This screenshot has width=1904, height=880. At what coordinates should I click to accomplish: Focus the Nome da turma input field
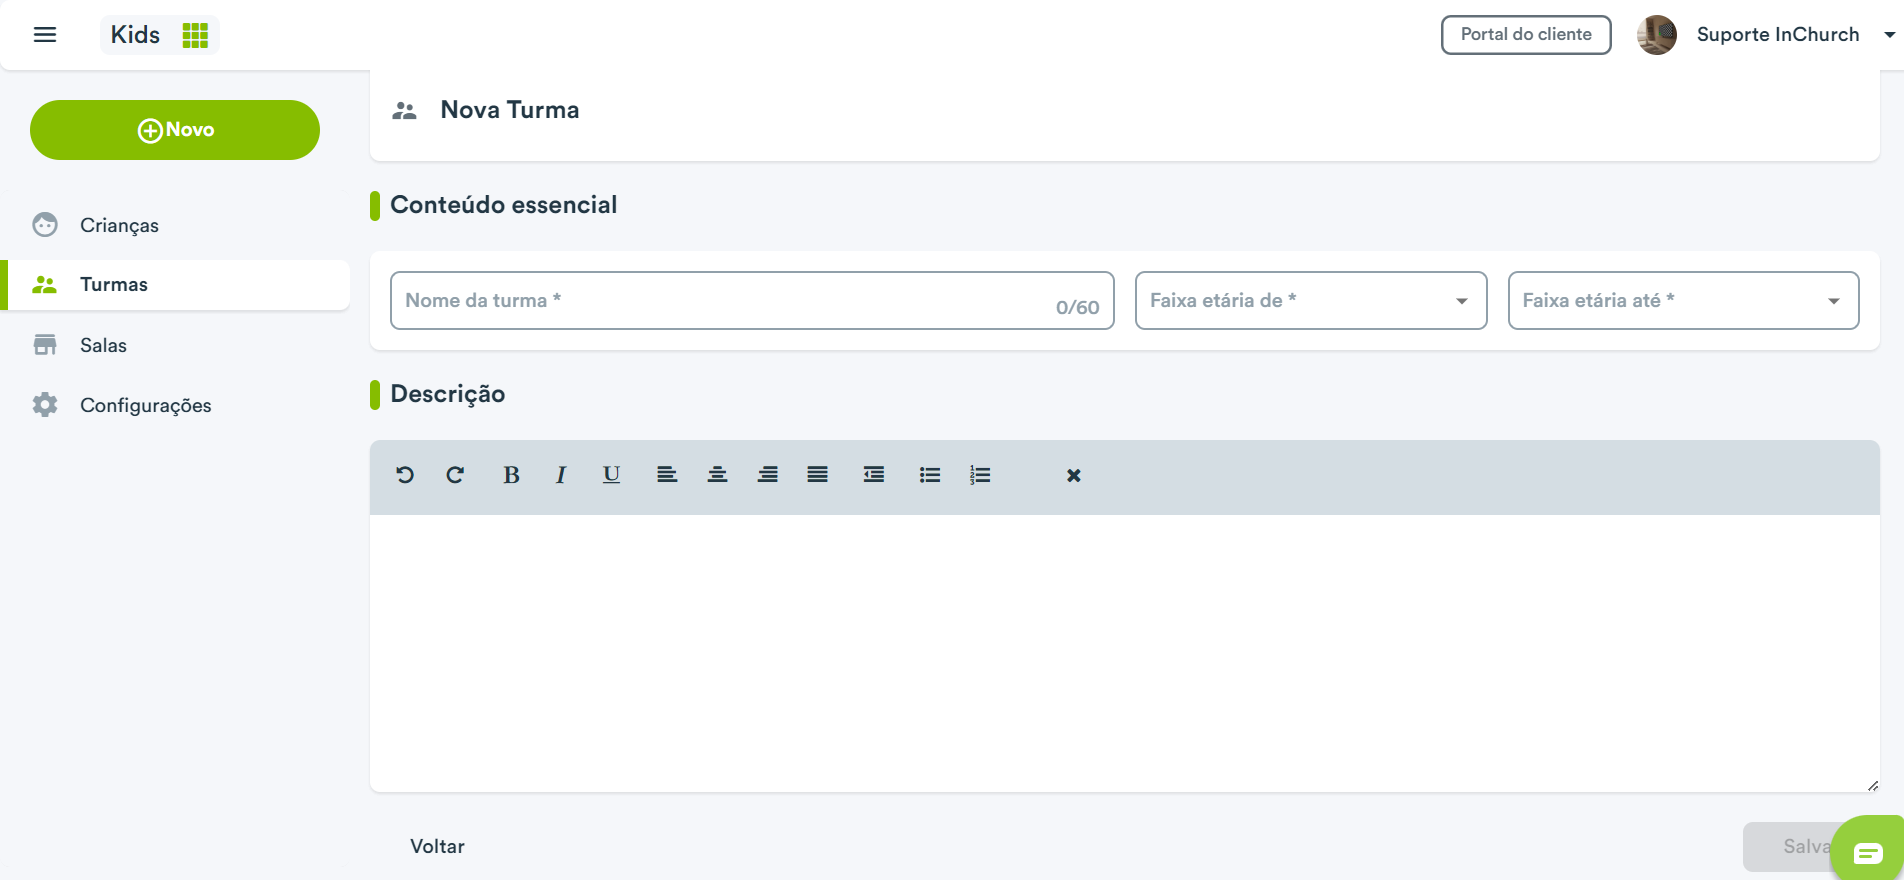click(x=752, y=300)
